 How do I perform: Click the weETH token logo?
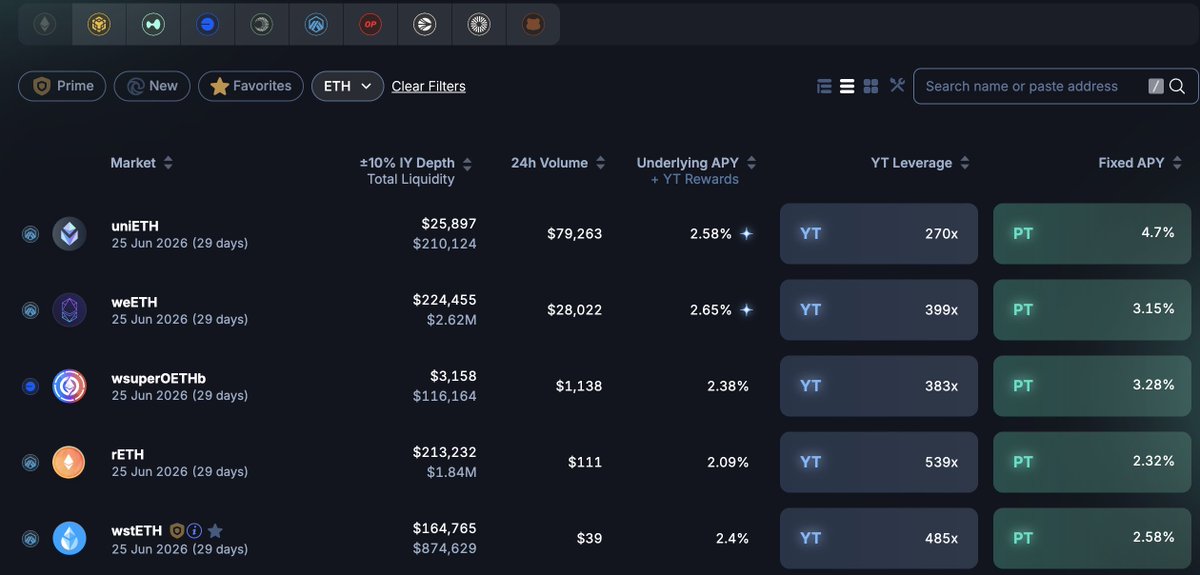click(69, 310)
